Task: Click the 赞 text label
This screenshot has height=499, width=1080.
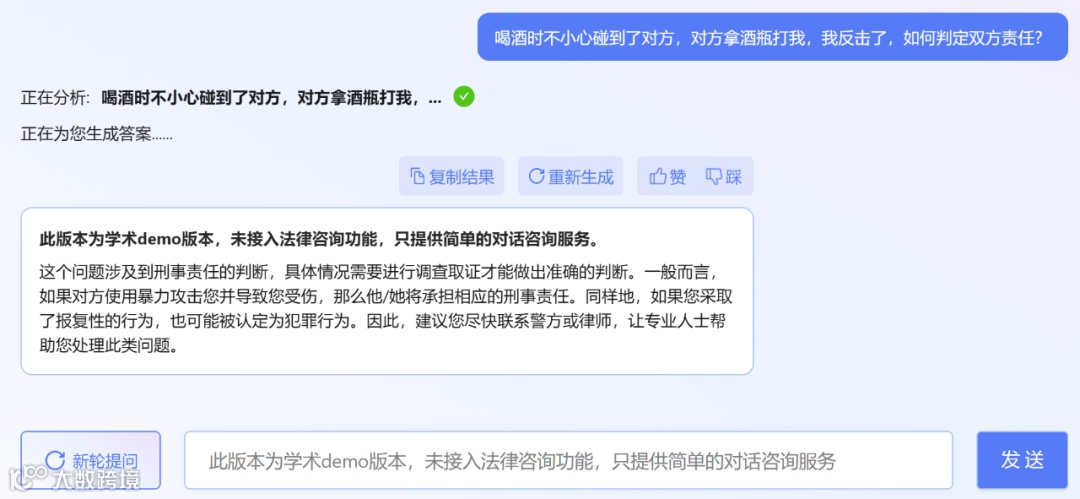Action: (x=678, y=177)
